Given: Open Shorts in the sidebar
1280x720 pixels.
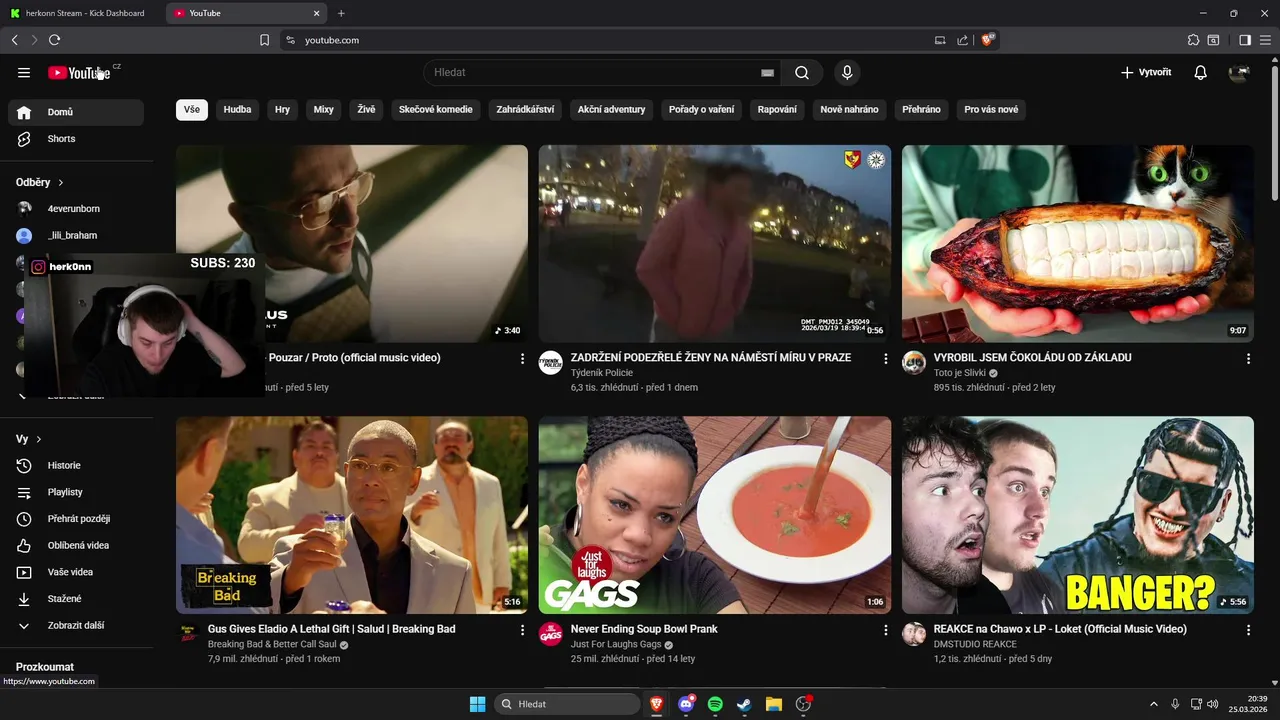Looking at the screenshot, I should point(76,139).
